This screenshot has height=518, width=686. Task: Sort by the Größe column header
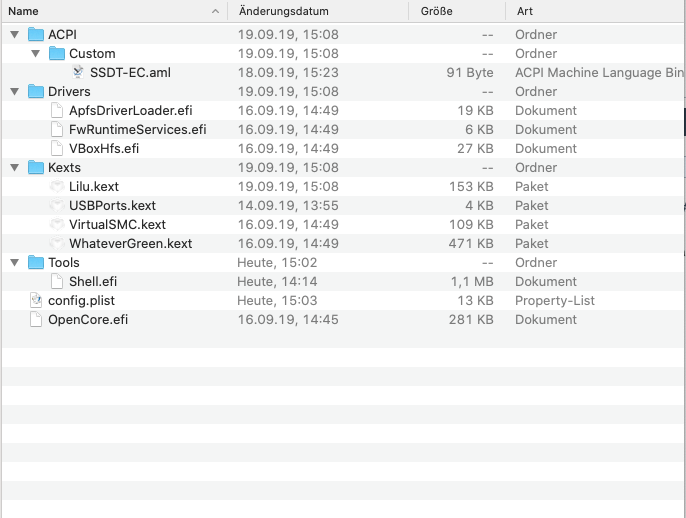(450, 11)
